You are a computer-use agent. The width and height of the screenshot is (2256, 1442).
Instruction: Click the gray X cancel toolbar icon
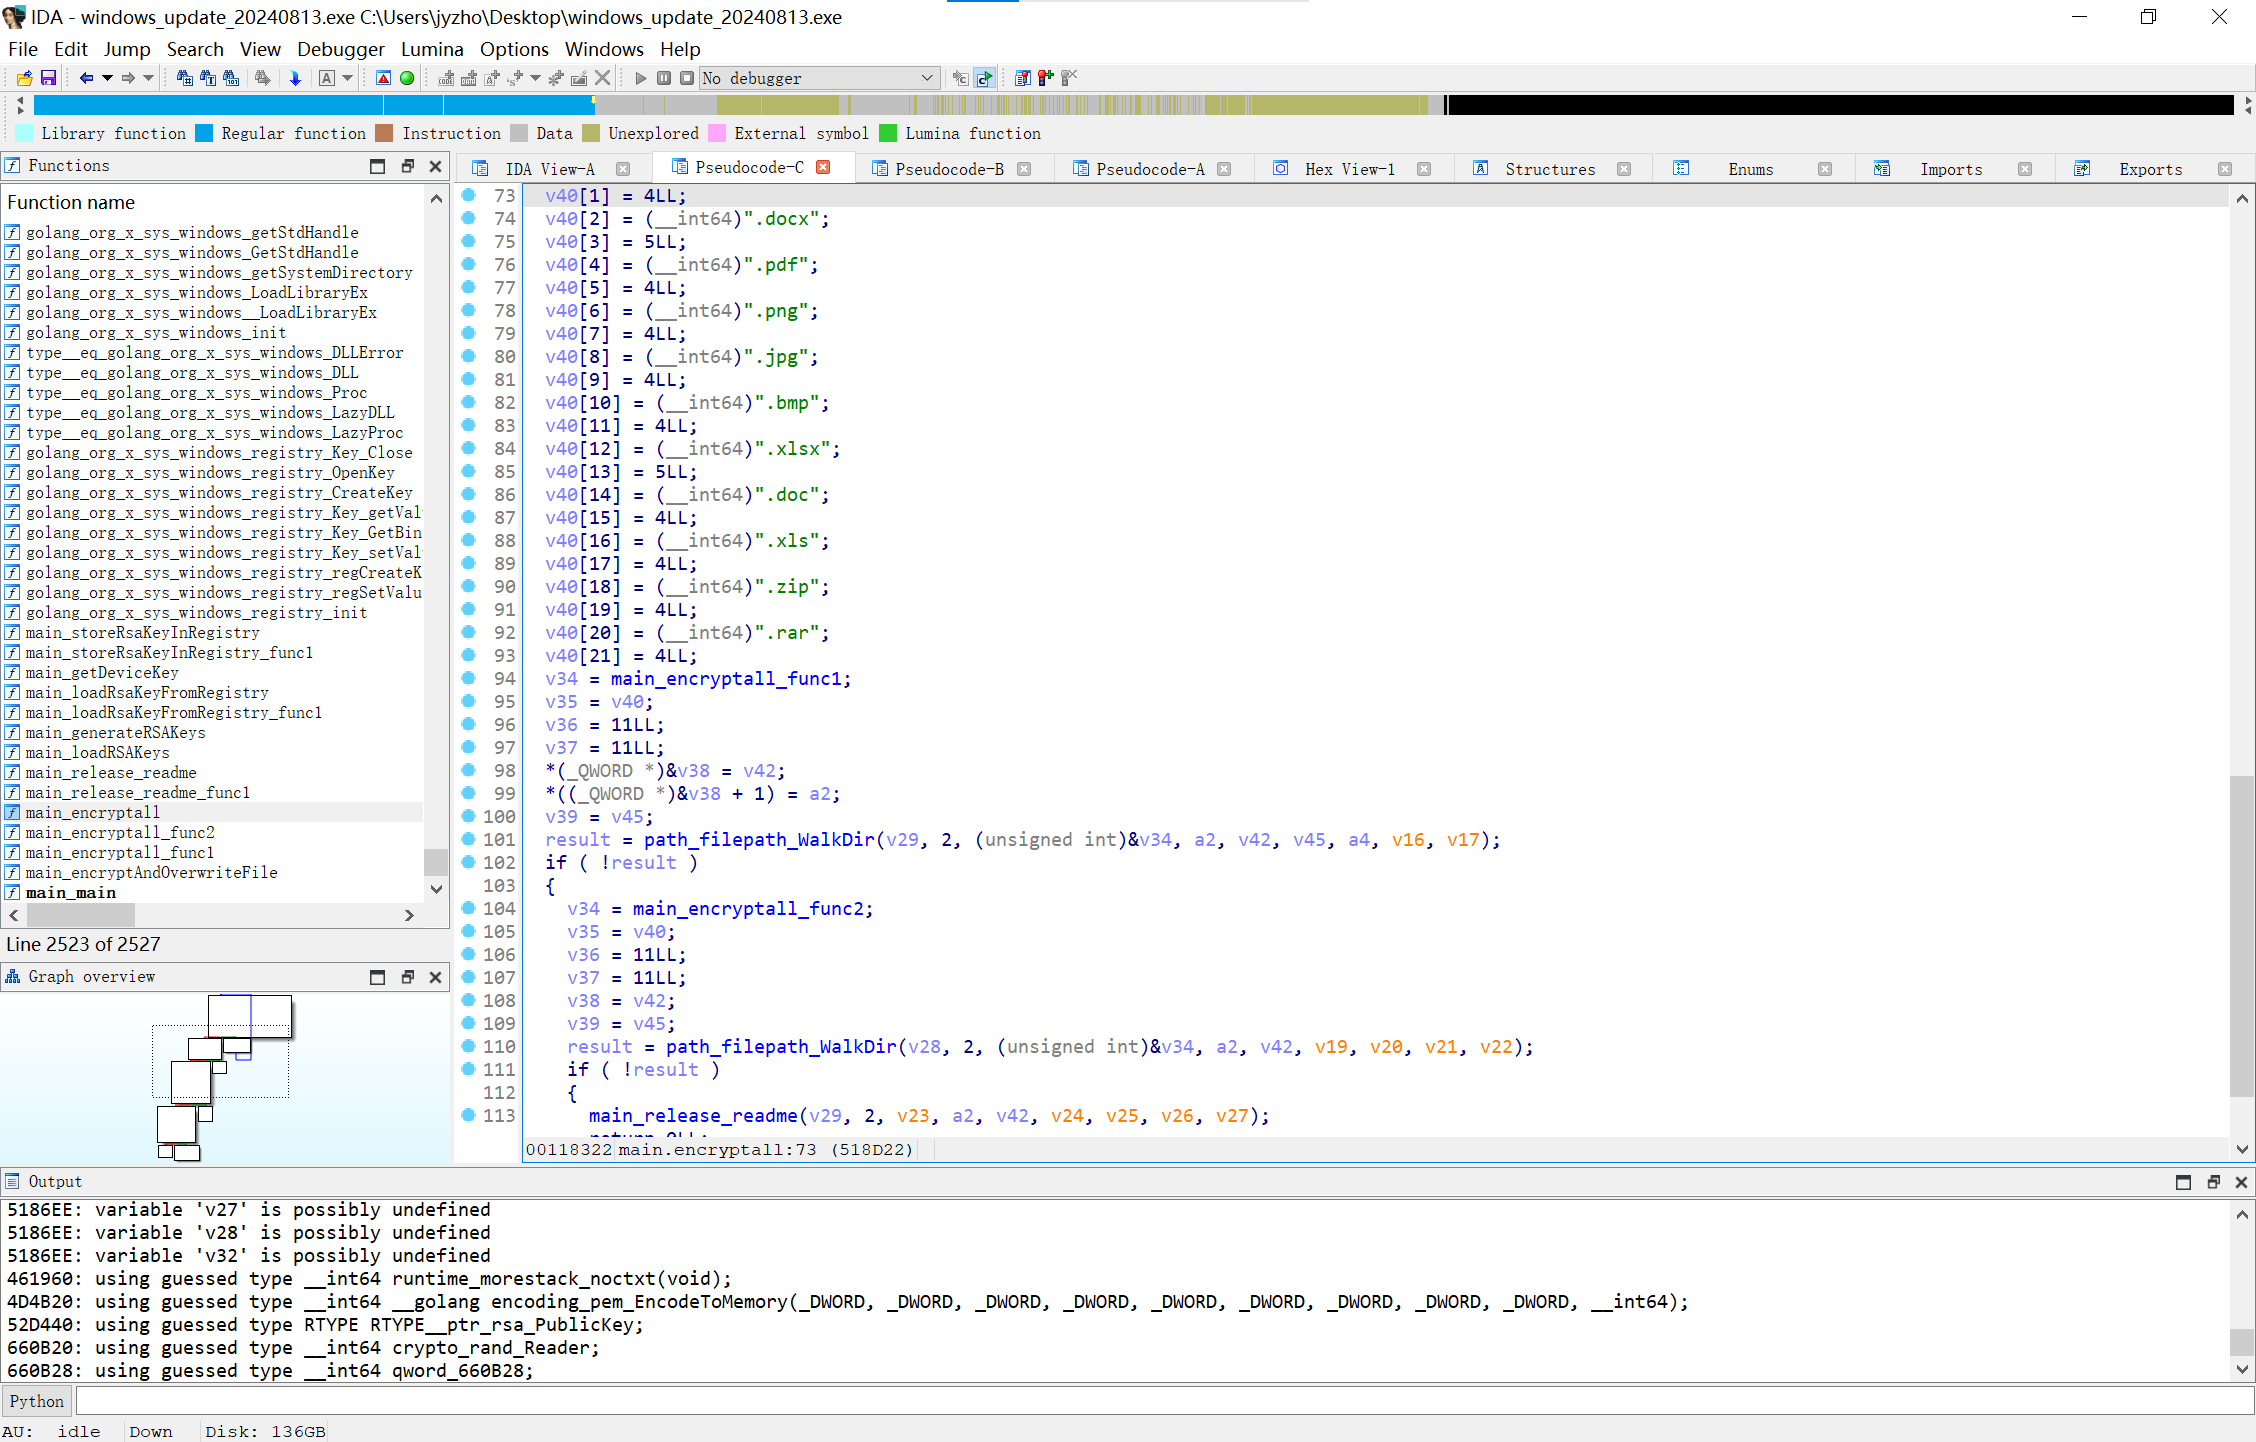click(602, 78)
